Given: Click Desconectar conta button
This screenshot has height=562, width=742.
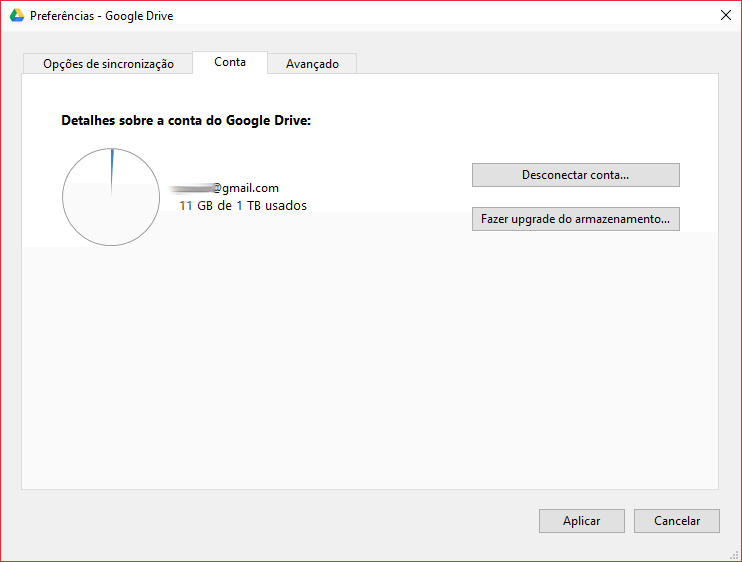Looking at the screenshot, I should [575, 175].
